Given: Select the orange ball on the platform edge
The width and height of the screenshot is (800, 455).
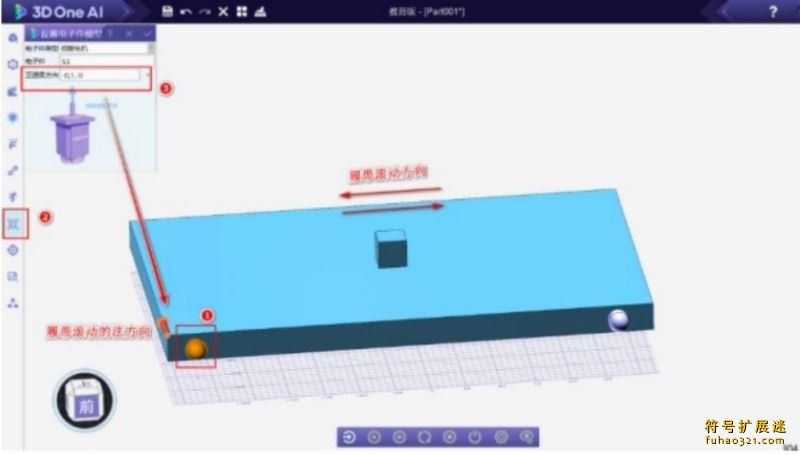Looking at the screenshot, I should 195,348.
